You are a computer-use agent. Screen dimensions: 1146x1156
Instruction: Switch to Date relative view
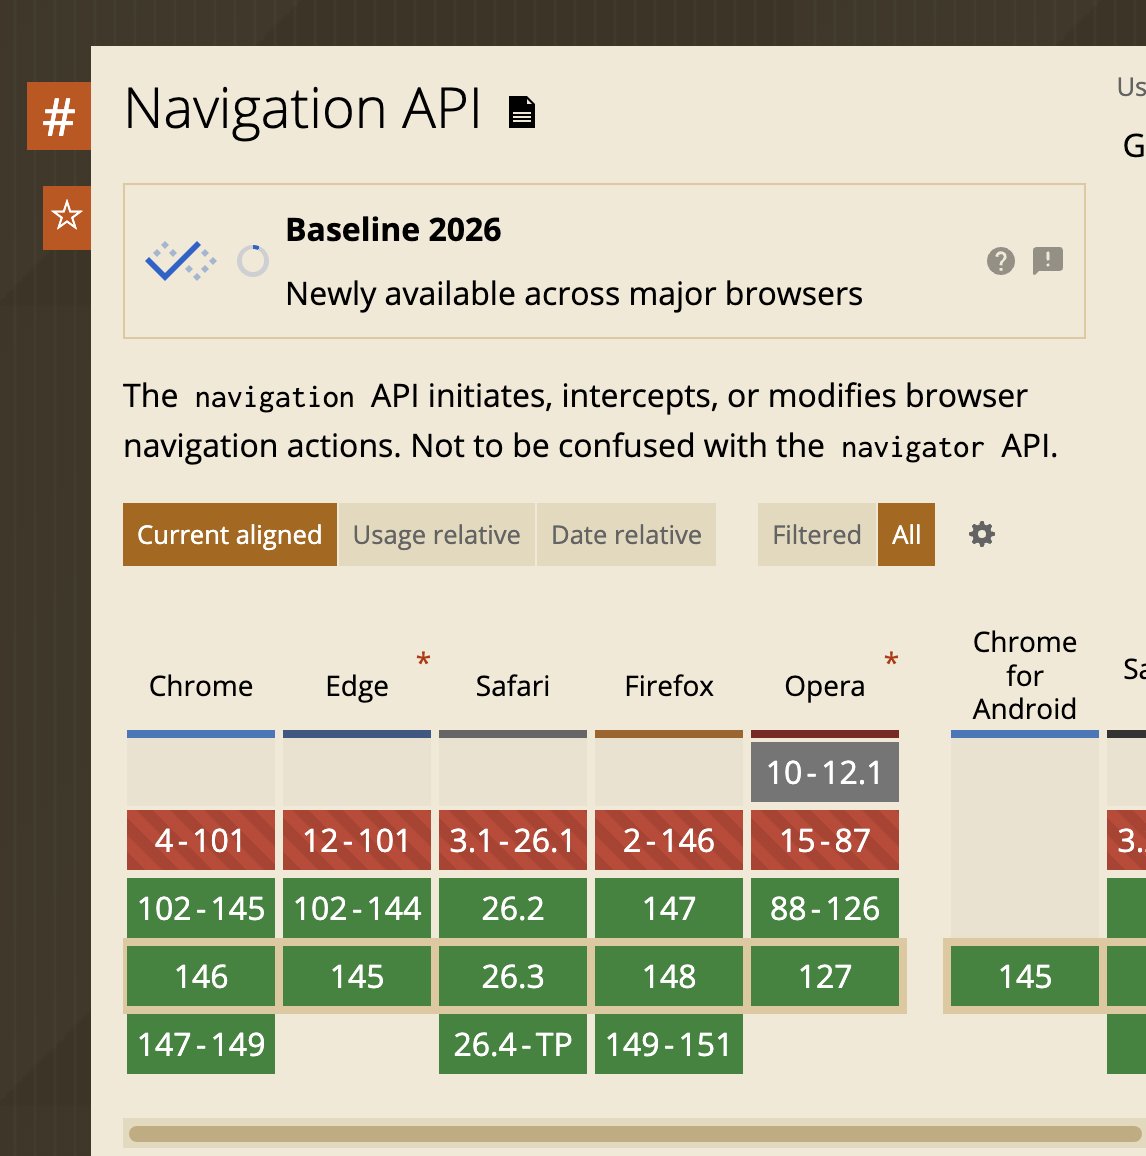626,535
